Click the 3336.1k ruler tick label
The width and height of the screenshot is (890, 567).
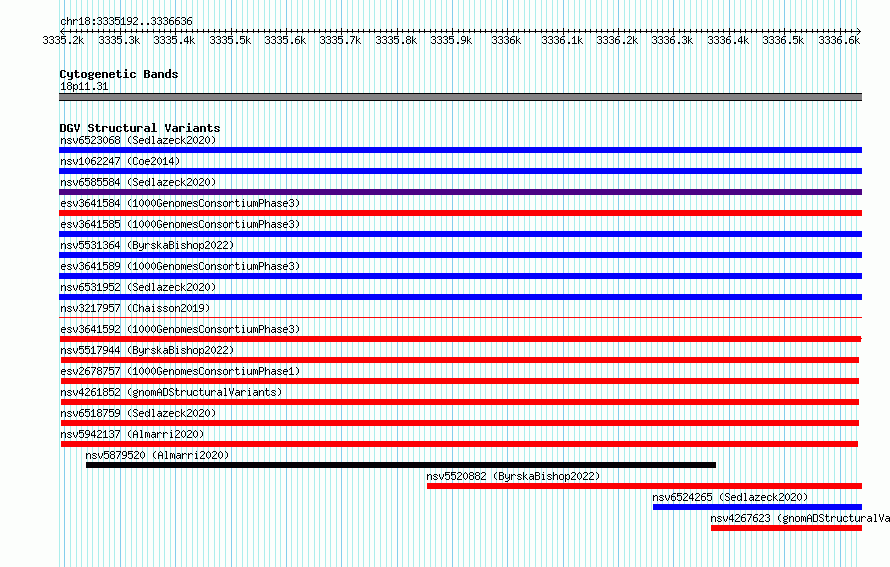tap(562, 40)
